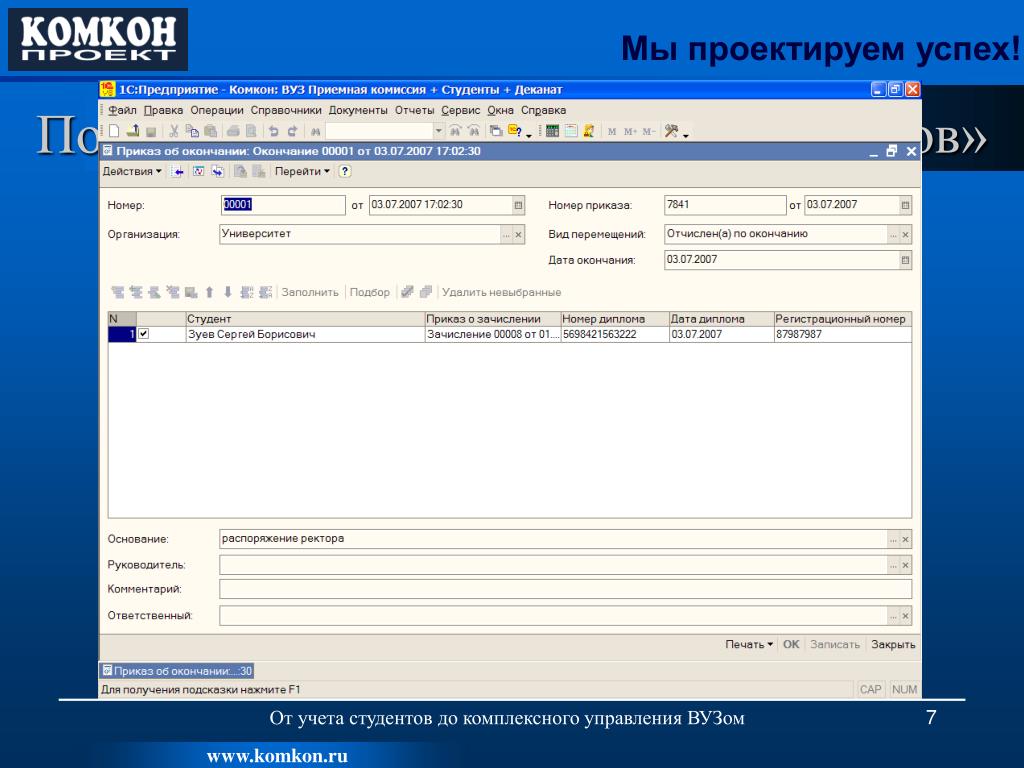1024x768 pixels.
Task: Click the Записать button
Action: (835, 644)
